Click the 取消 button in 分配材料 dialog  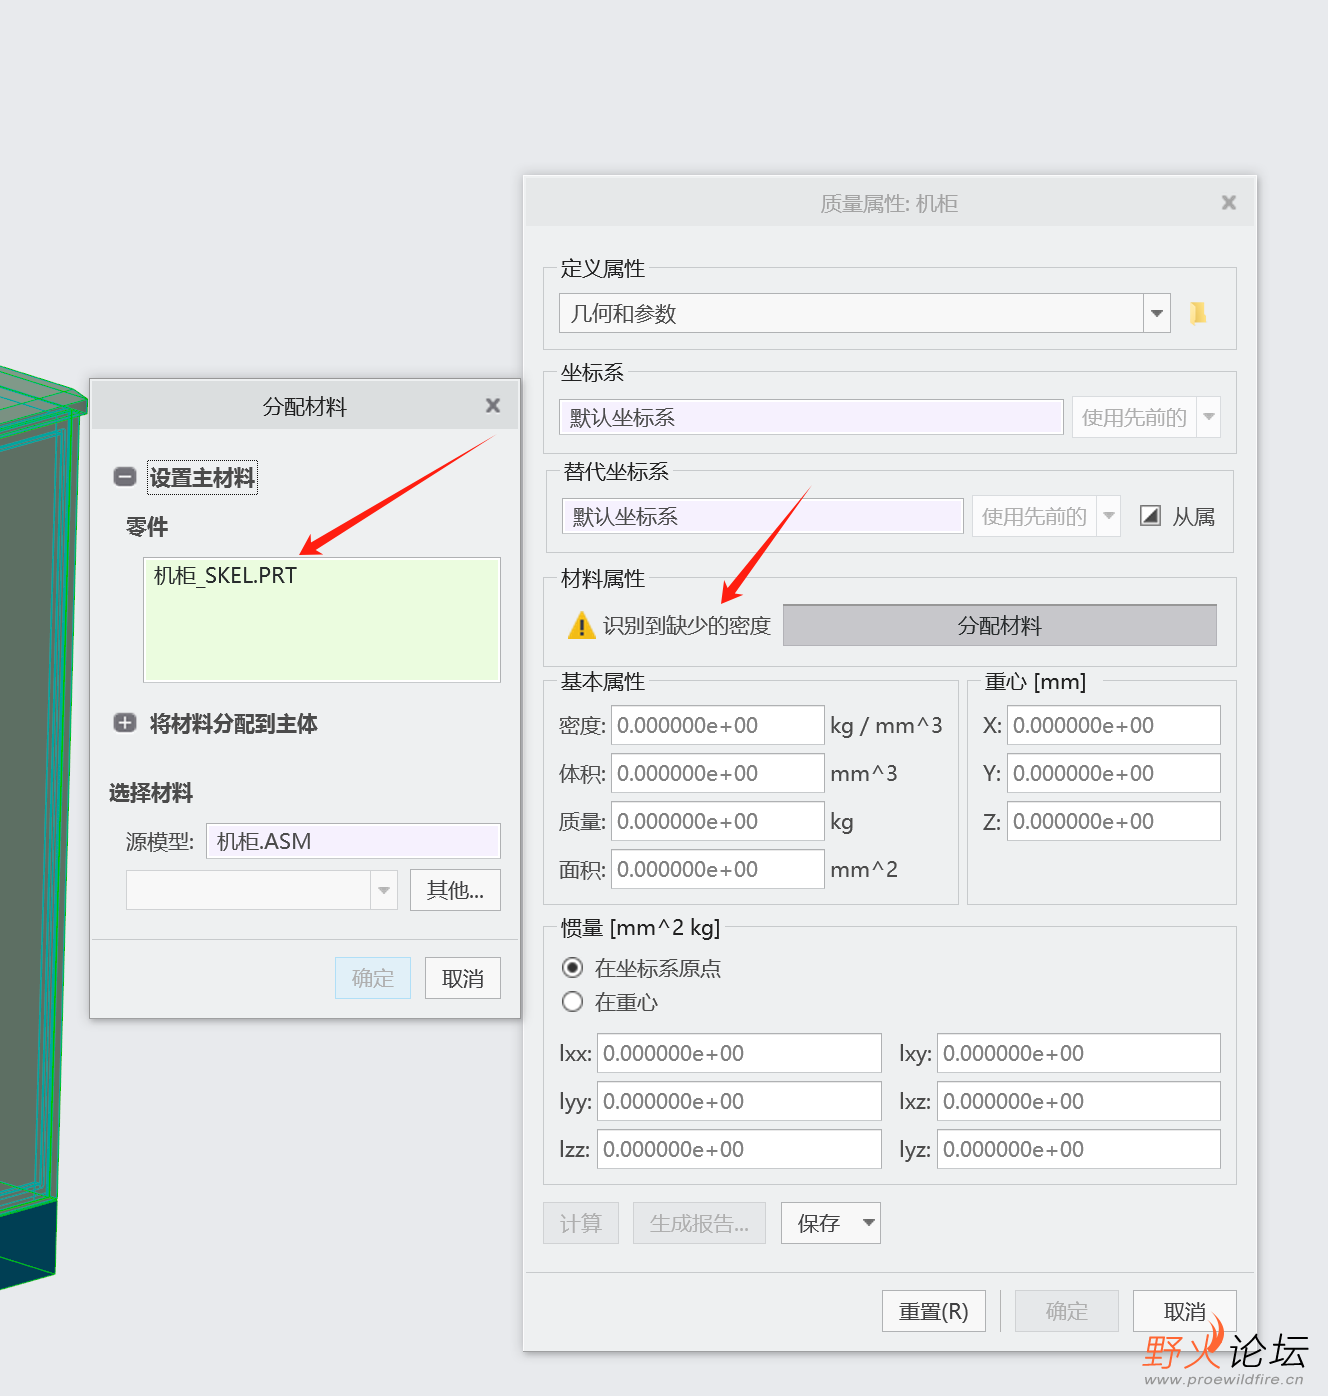[x=463, y=978]
